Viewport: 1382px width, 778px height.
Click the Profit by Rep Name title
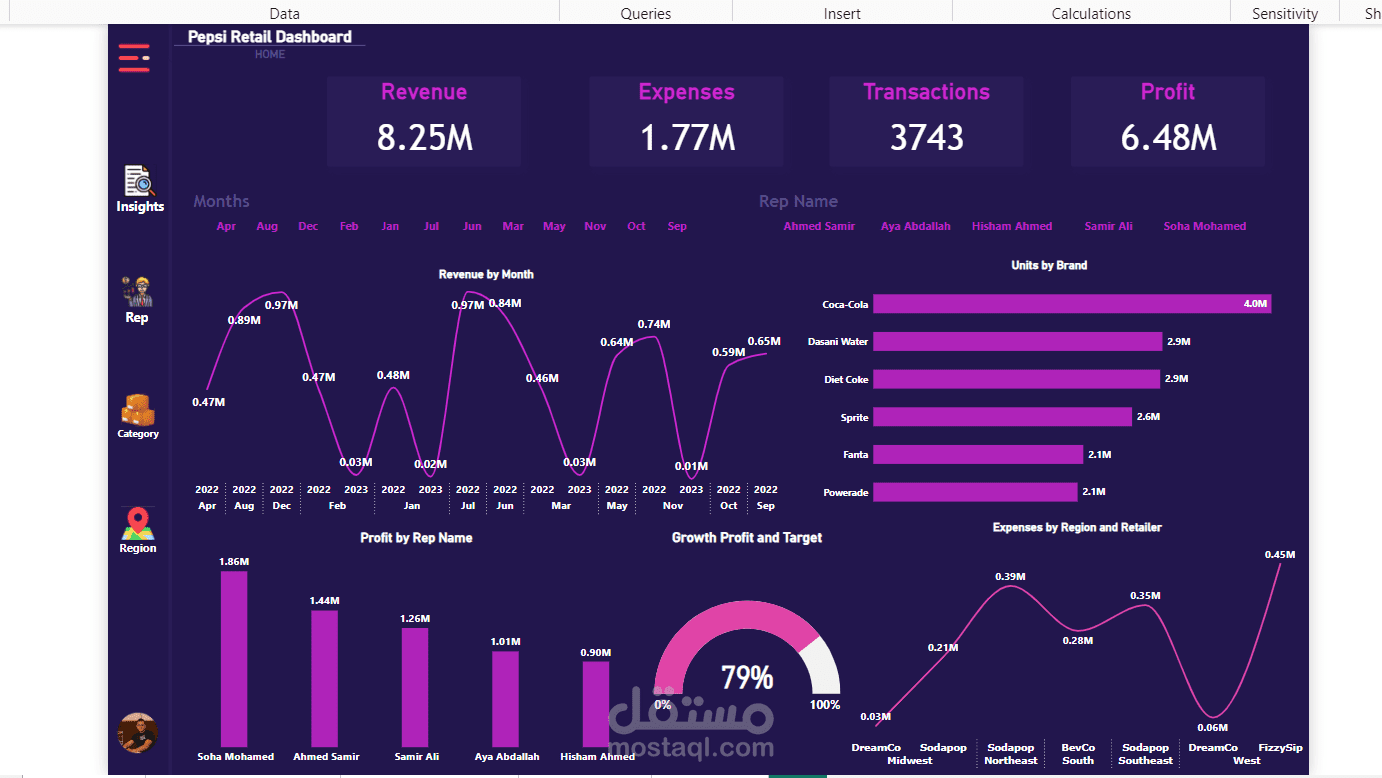[416, 538]
